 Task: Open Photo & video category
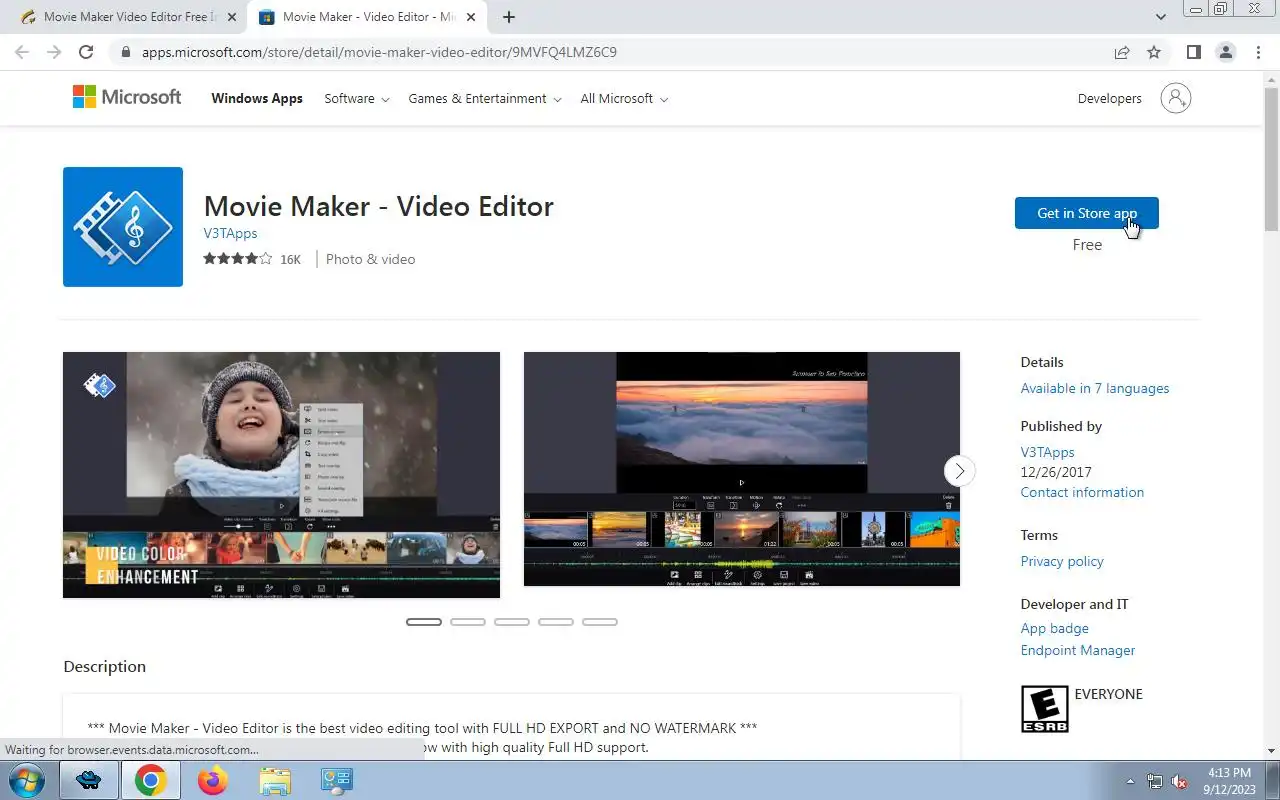coord(370,259)
